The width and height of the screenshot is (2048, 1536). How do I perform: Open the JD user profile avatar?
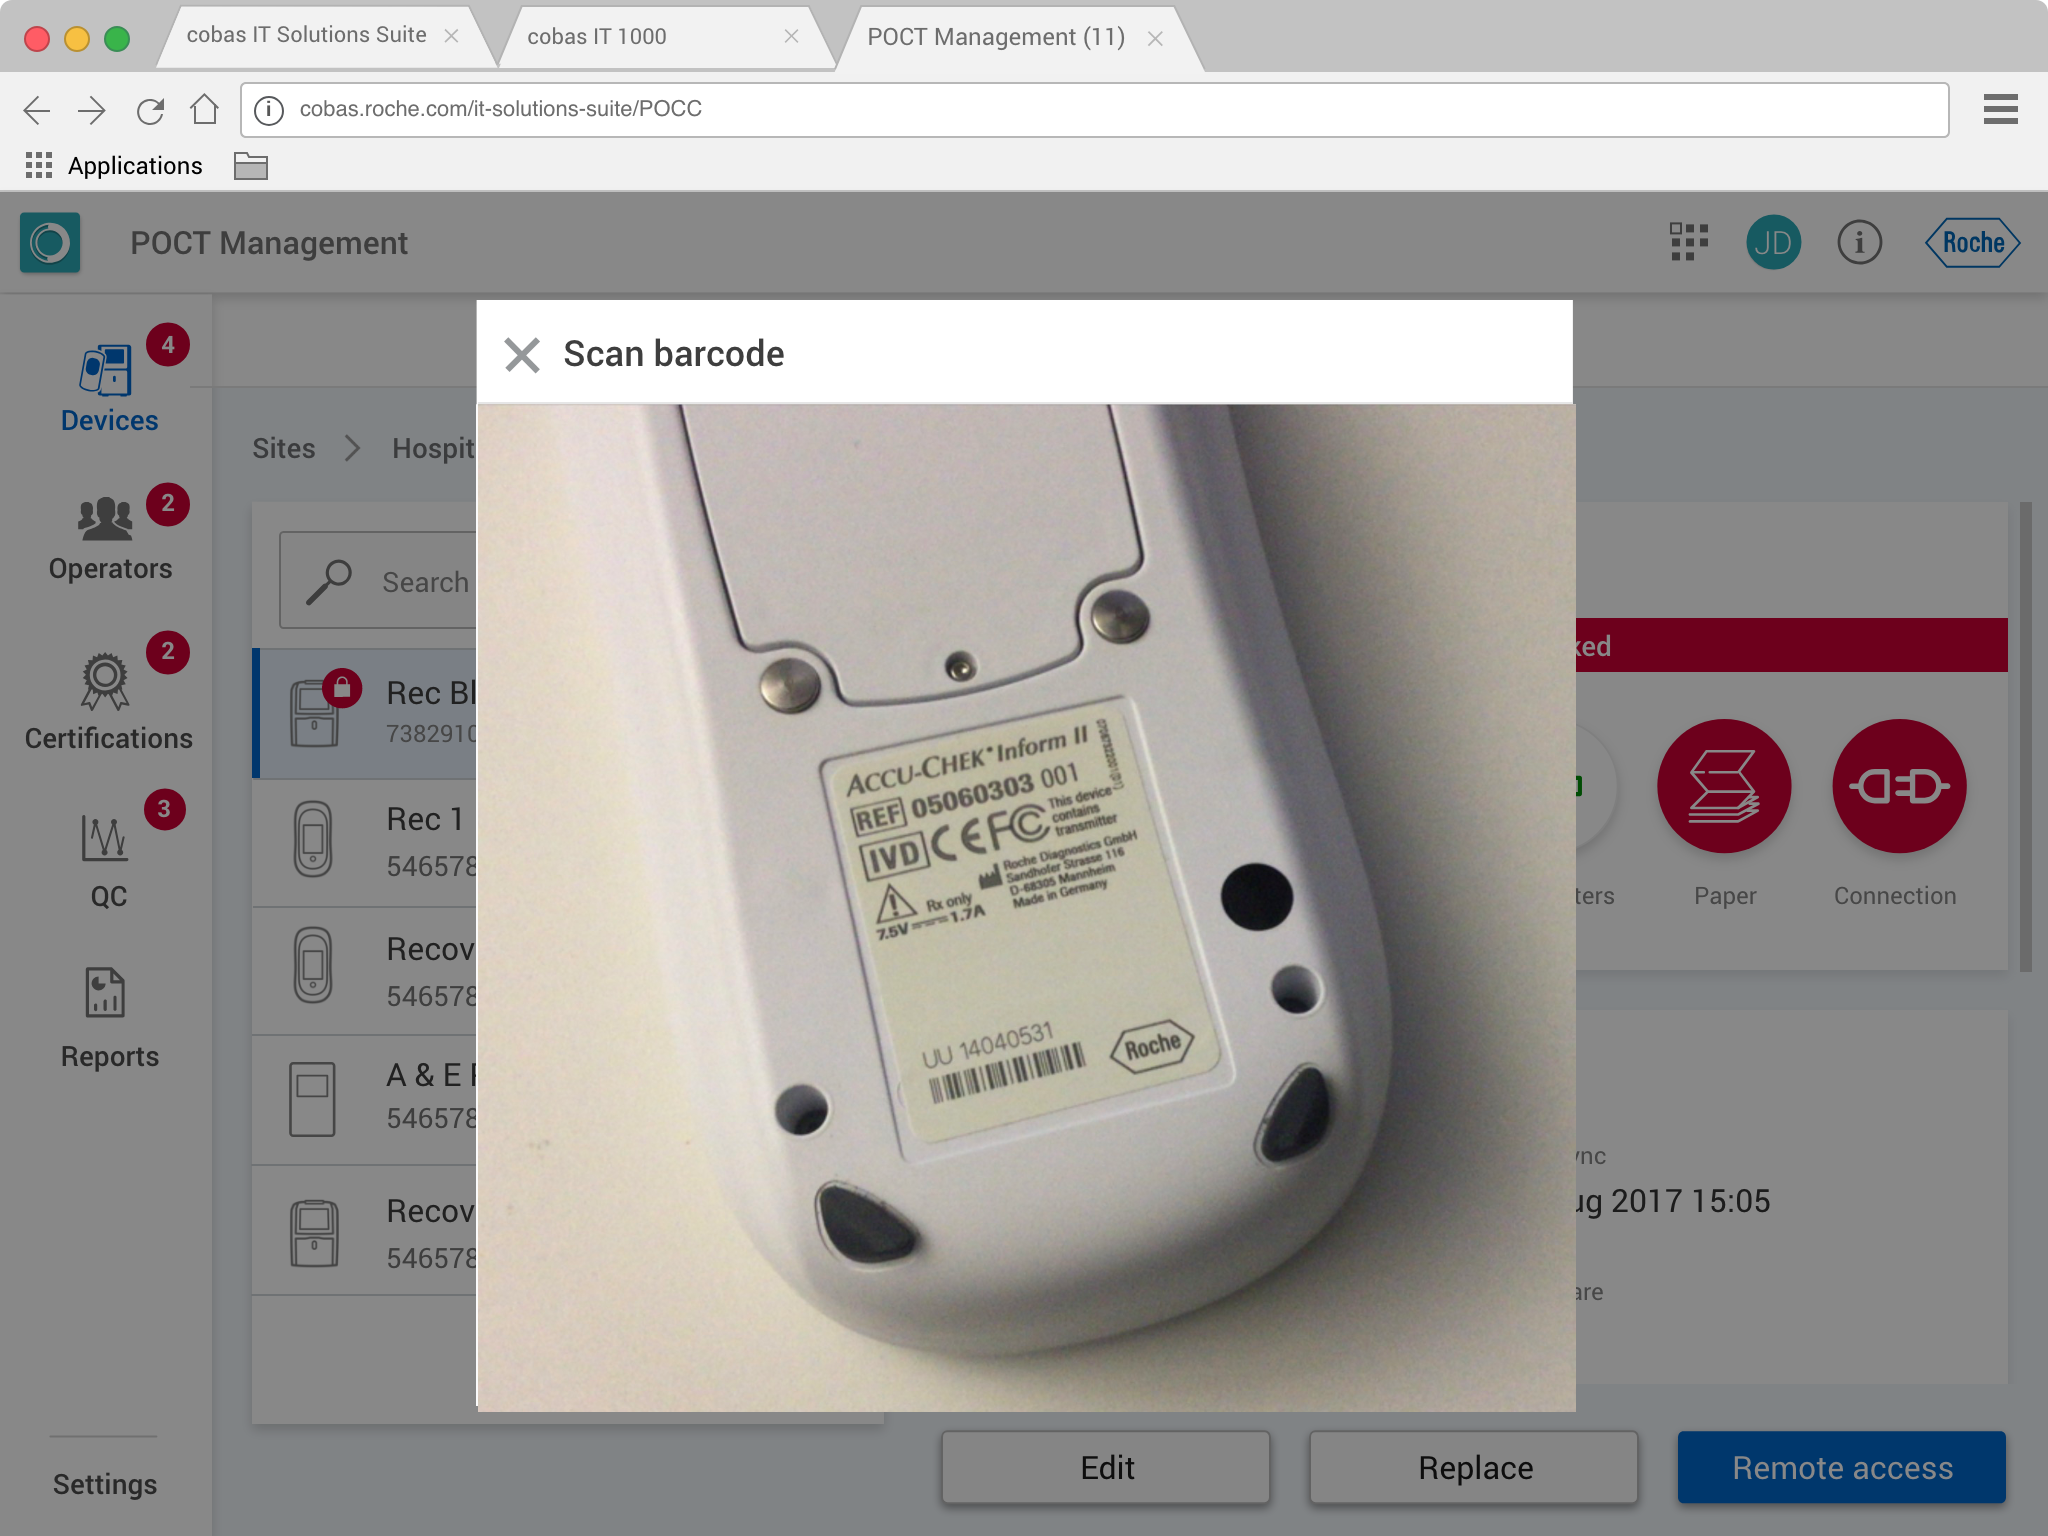(1773, 243)
